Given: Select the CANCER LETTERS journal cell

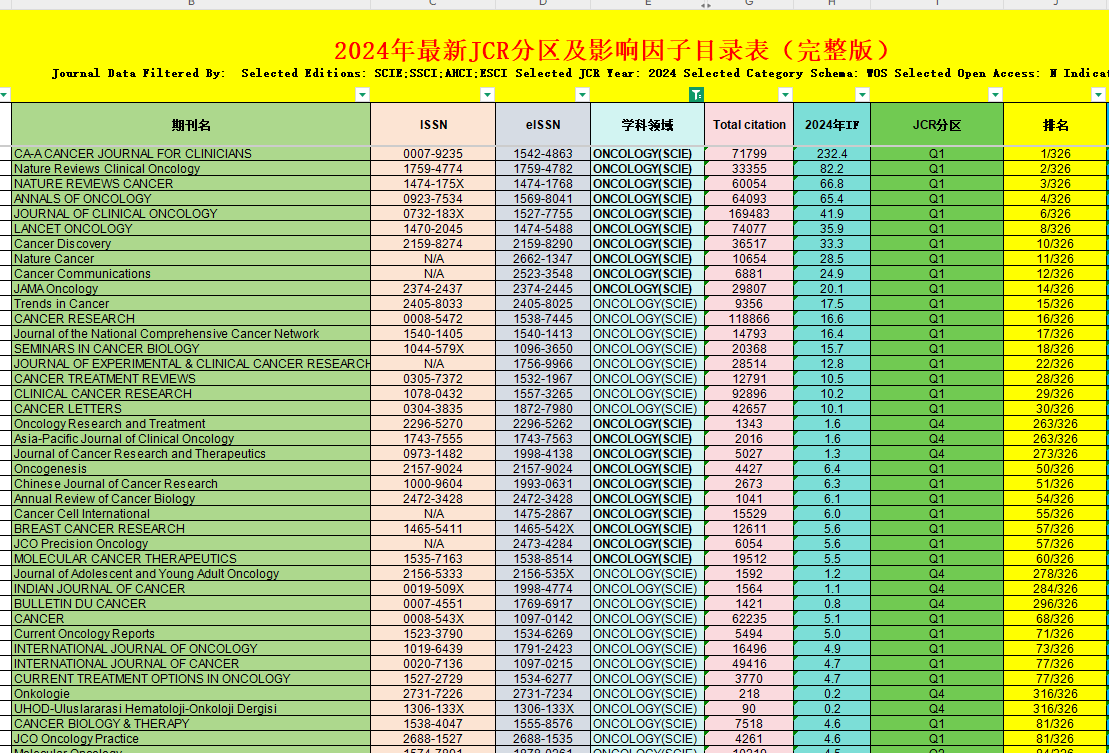Looking at the screenshot, I should (x=191, y=409).
